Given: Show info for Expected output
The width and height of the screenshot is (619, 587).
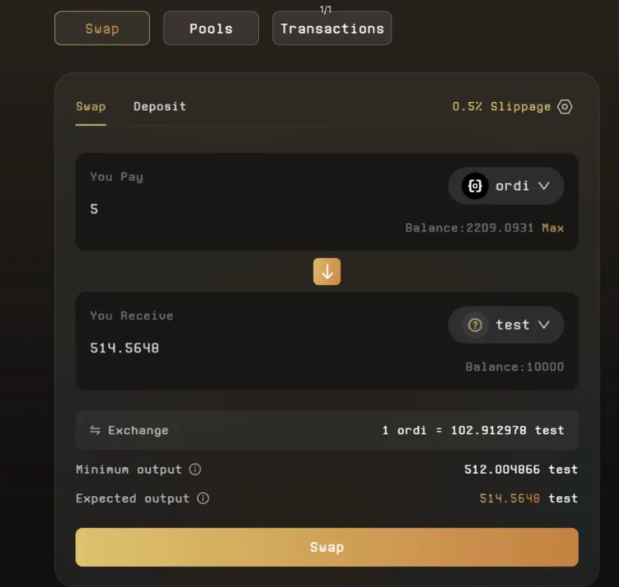Looking at the screenshot, I should (x=203, y=498).
